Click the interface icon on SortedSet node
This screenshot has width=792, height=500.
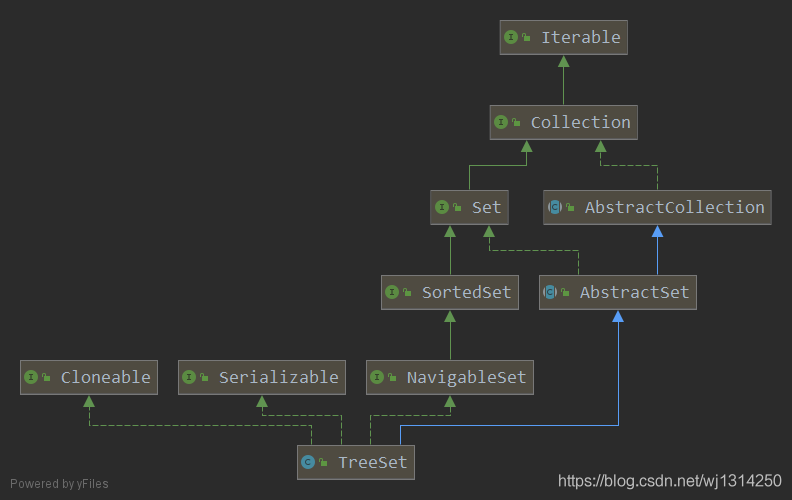(392, 292)
